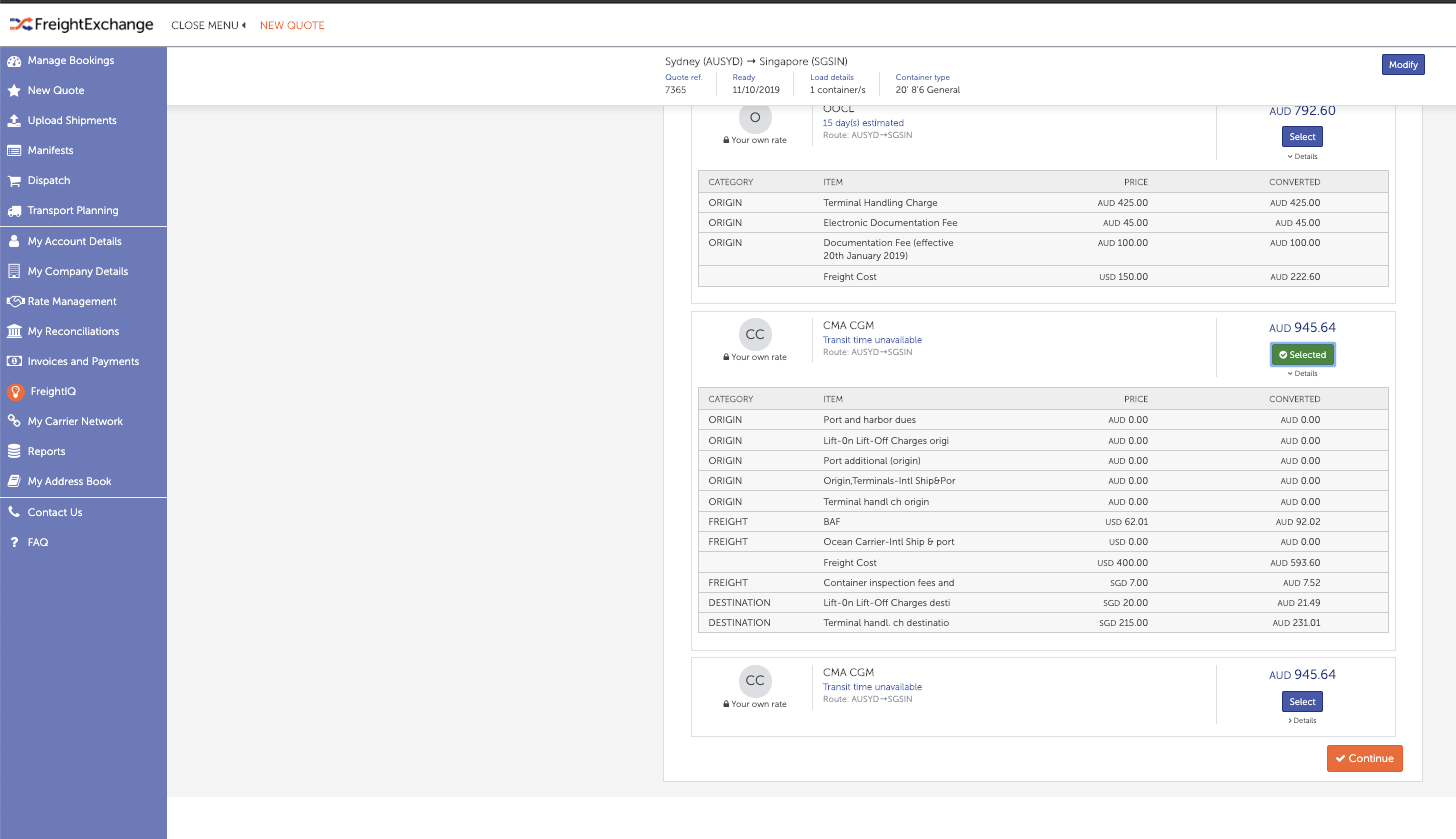Click the Transport Planning truck icon
Viewport: 1456px width, 839px height.
click(14, 211)
